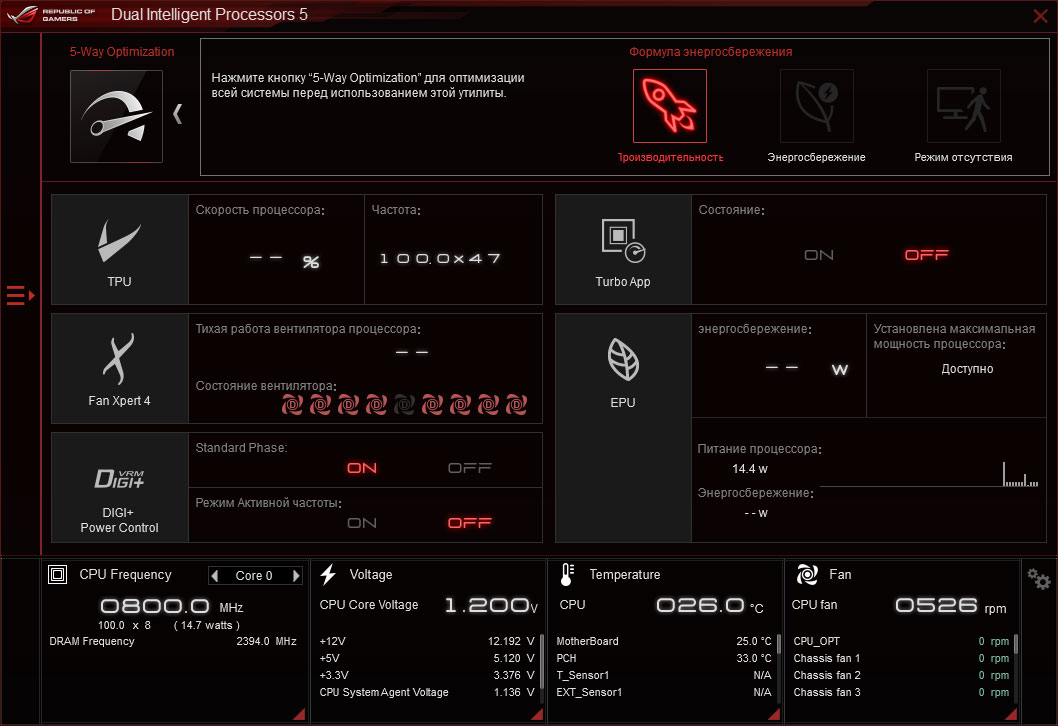Click the PCH temperature row
This screenshot has width=1058, height=726.
[x=664, y=658]
